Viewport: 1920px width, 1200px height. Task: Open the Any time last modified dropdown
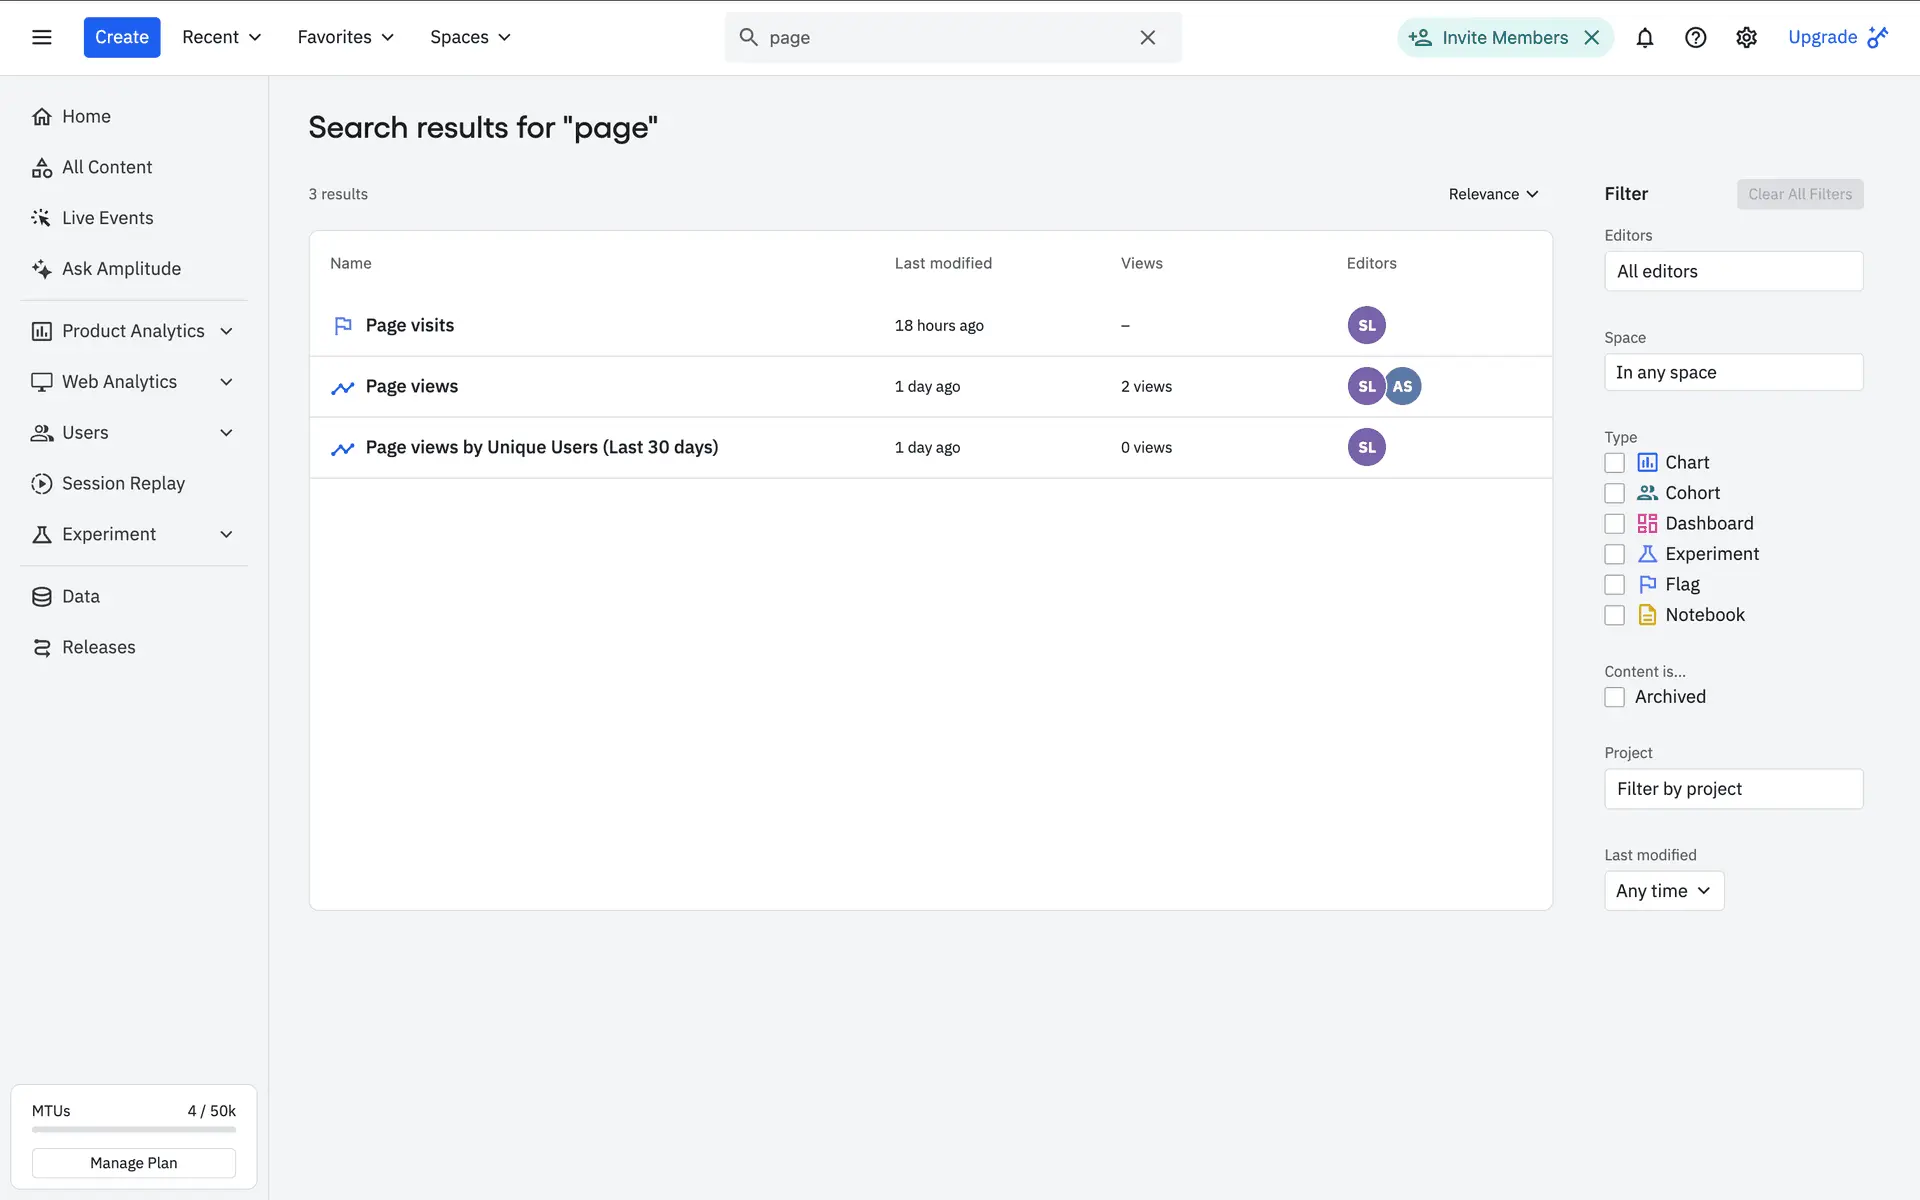tap(1663, 891)
